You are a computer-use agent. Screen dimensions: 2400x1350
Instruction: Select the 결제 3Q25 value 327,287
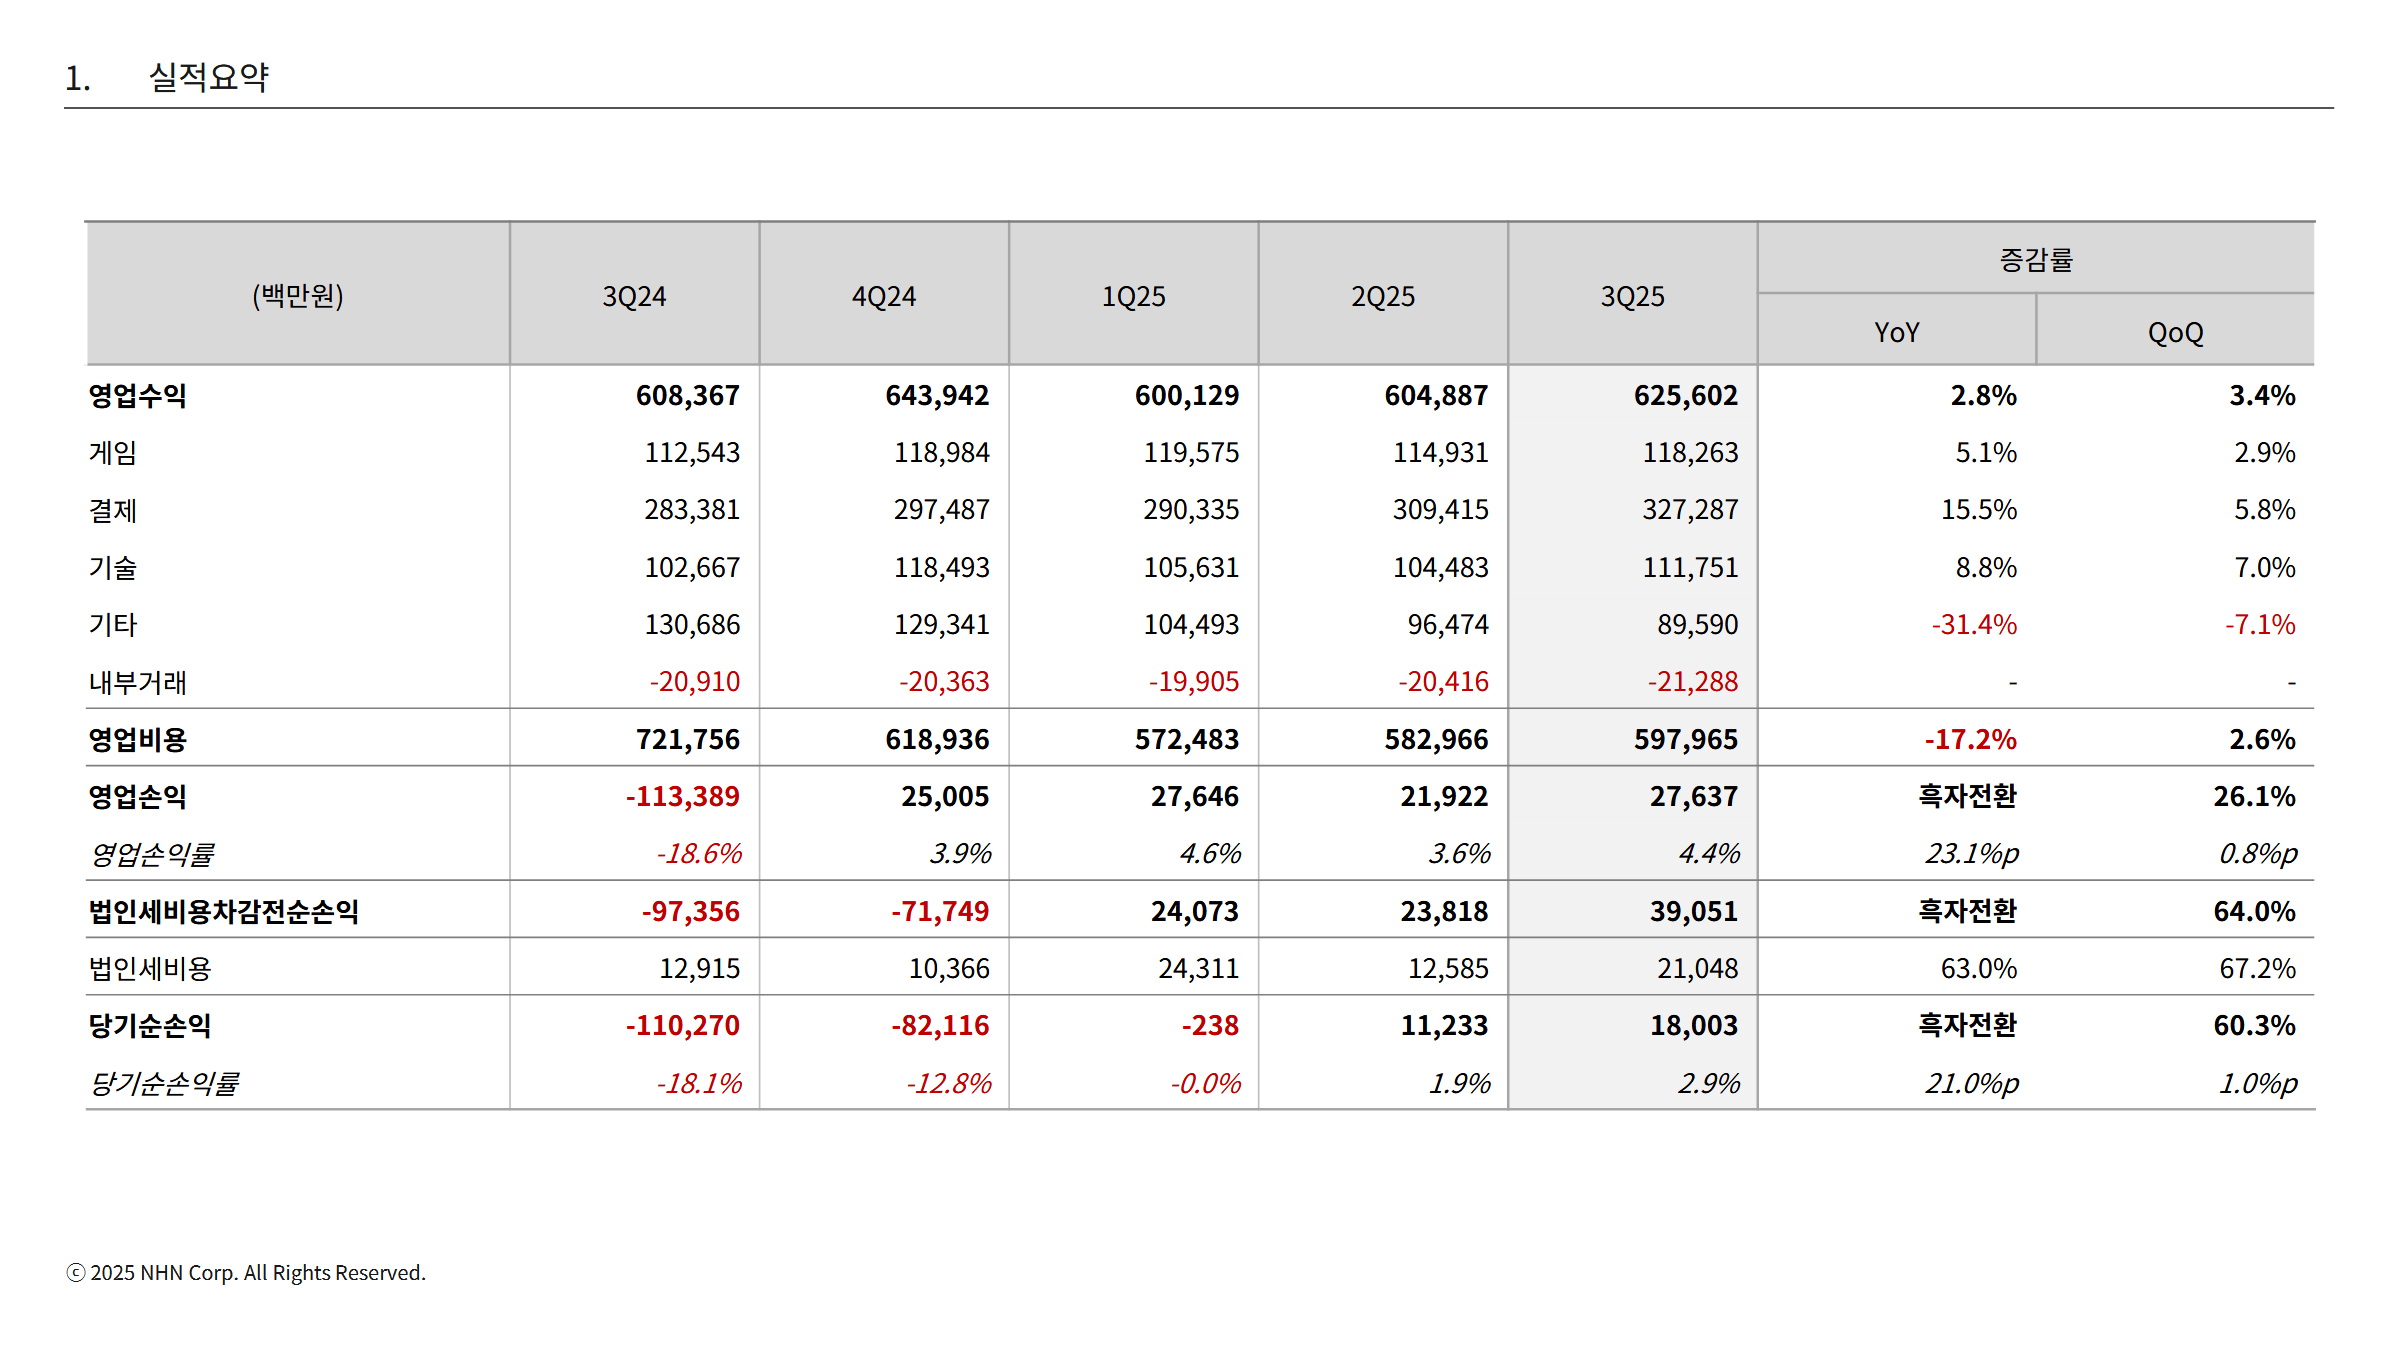point(1689,510)
